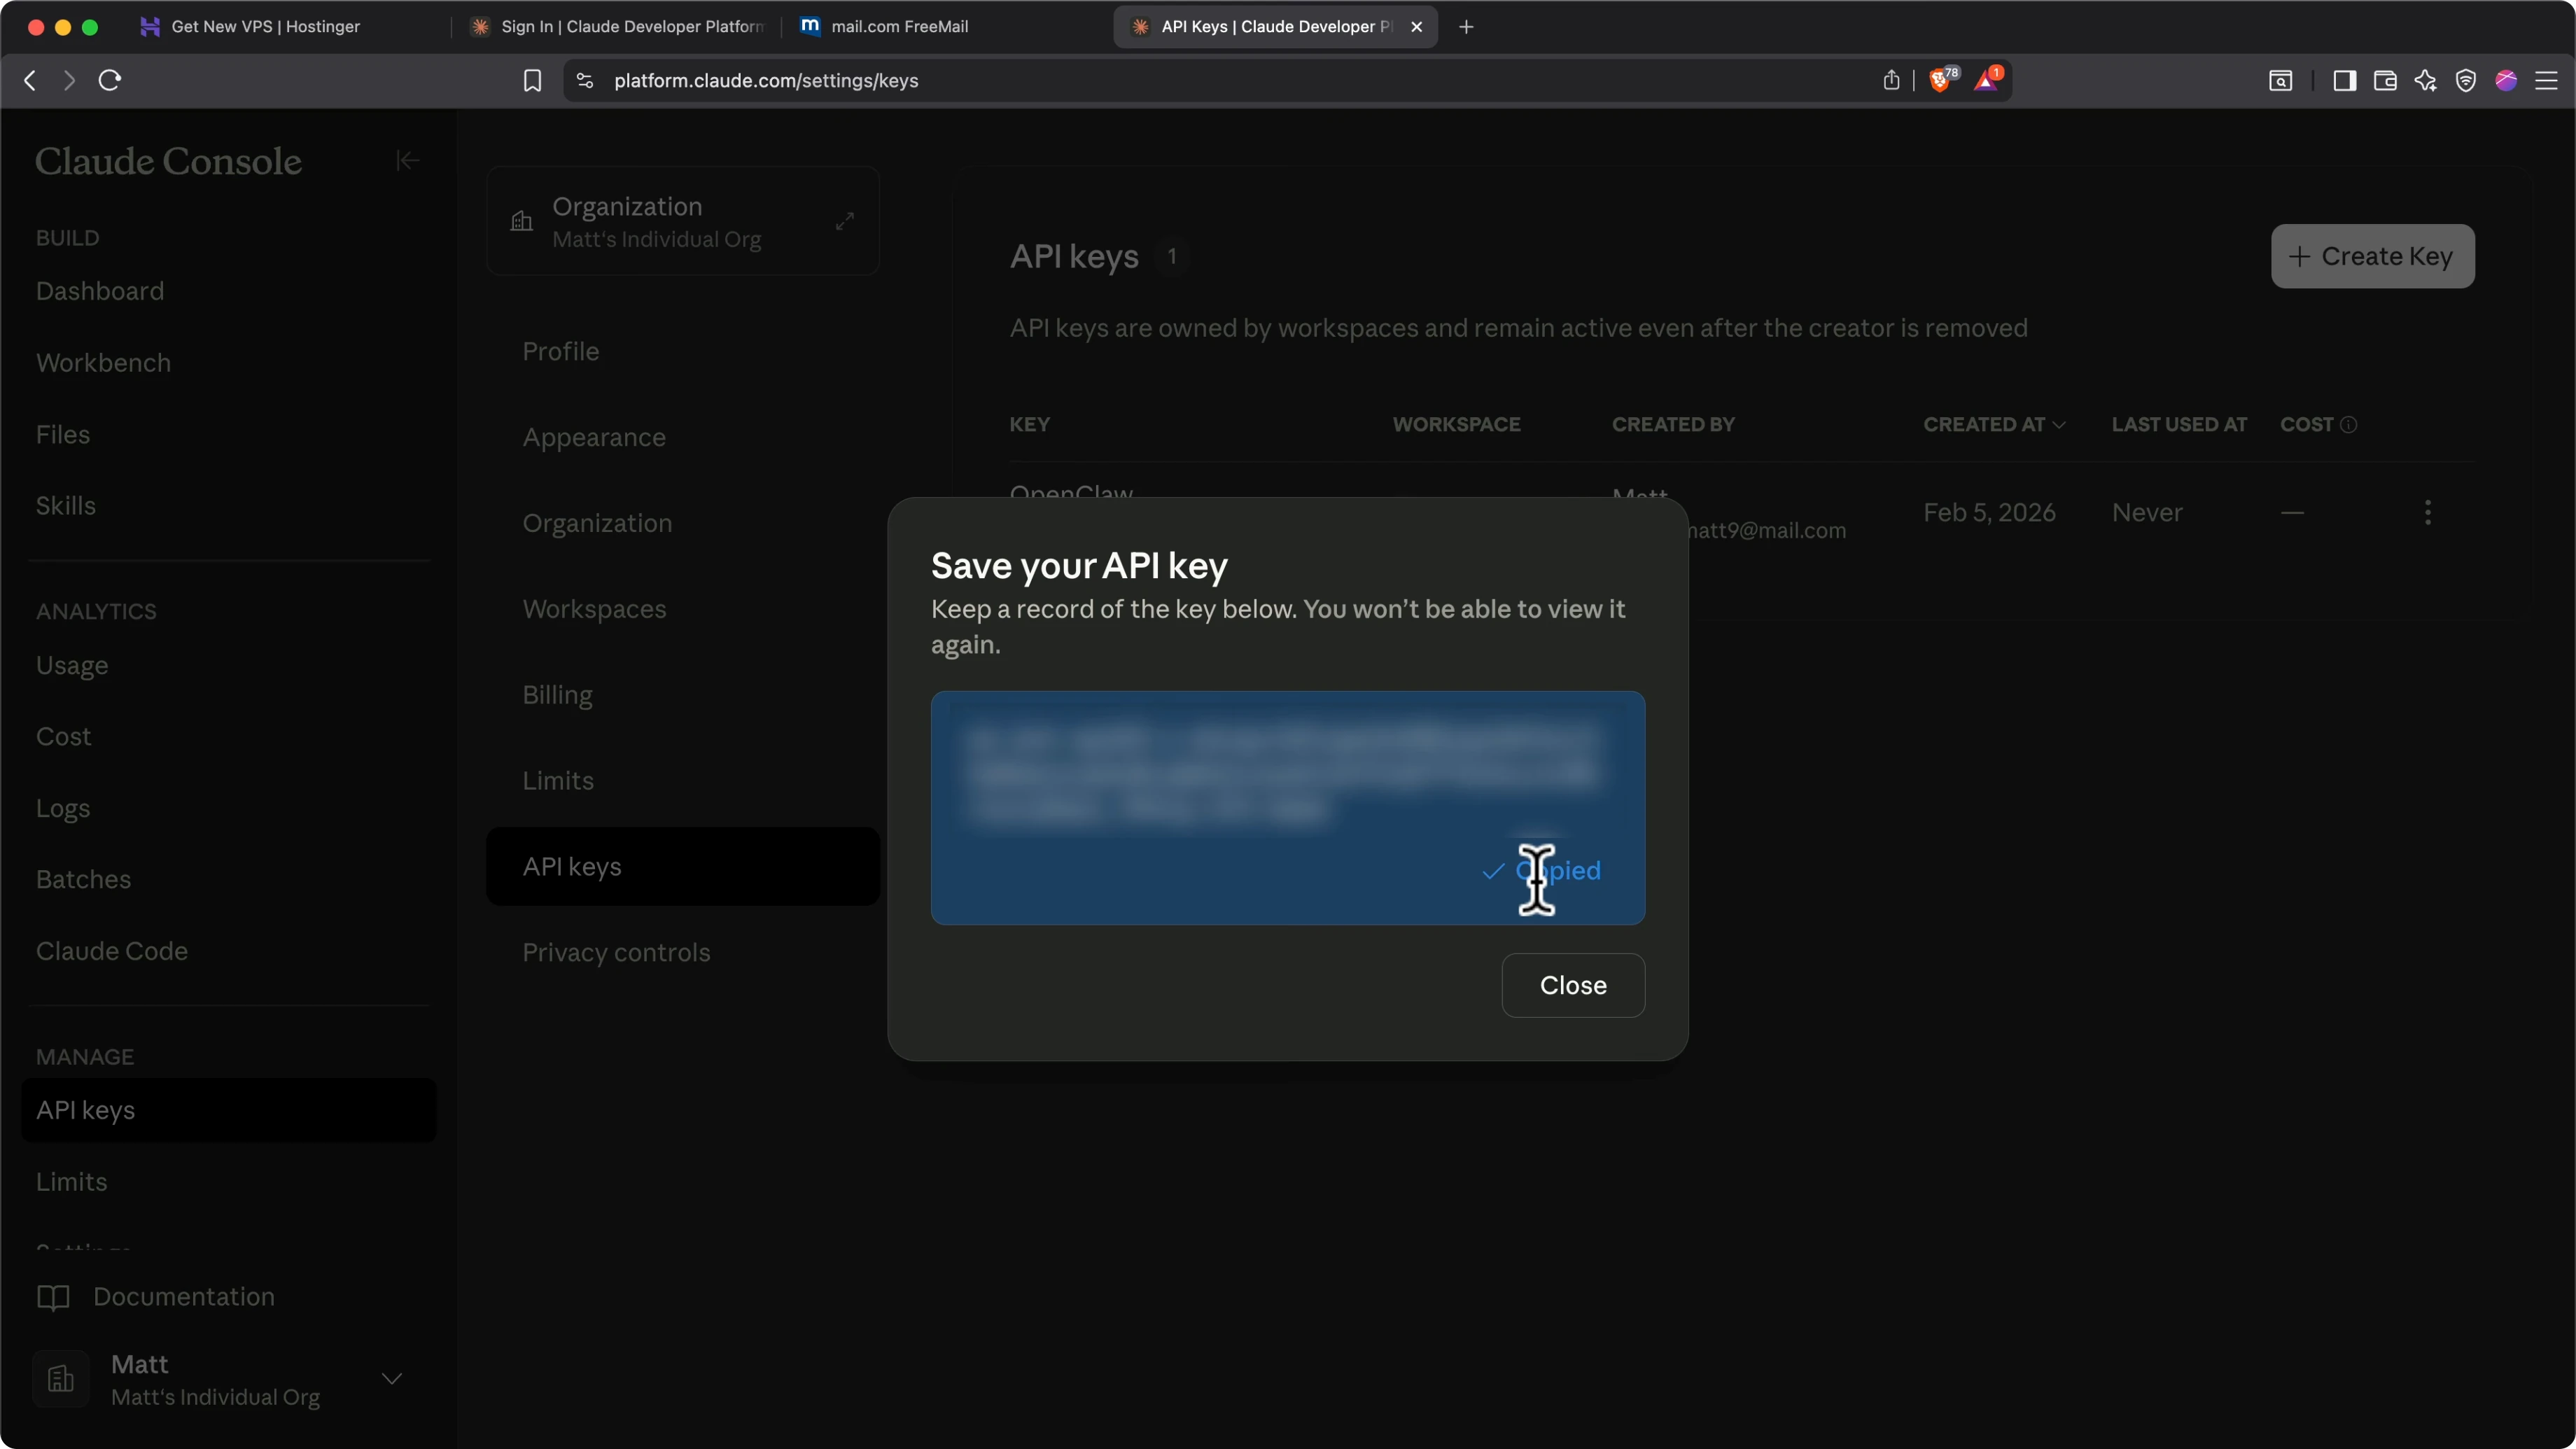Expand the Organization card arrows icon
Image resolution: width=2576 pixels, height=1449 pixels.
(845, 221)
